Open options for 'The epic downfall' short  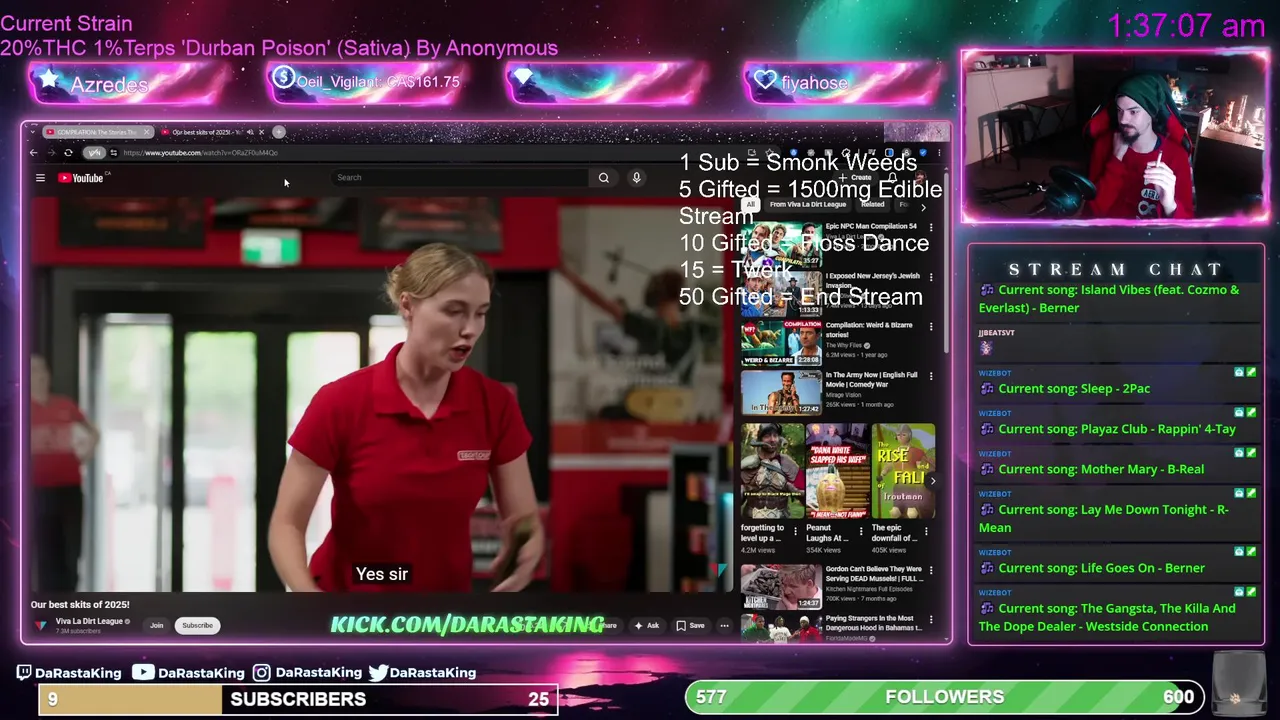[926, 531]
